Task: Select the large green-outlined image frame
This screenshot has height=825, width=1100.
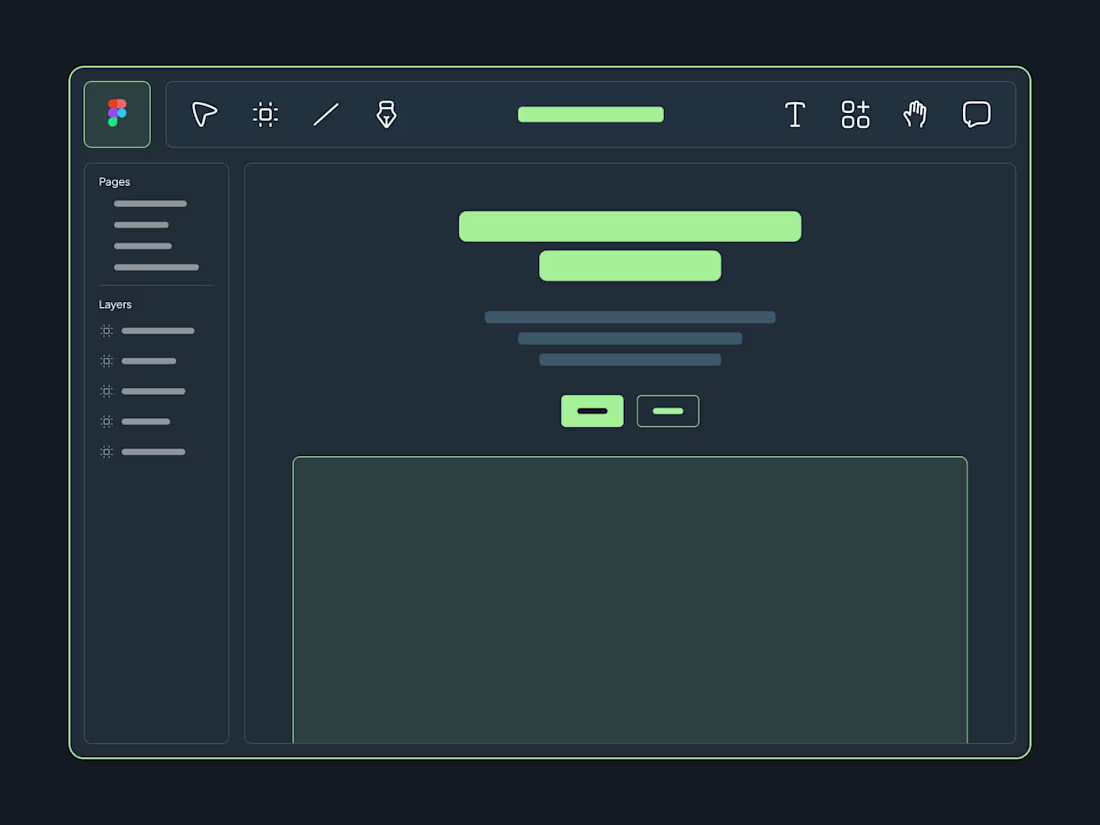Action: click(x=630, y=600)
